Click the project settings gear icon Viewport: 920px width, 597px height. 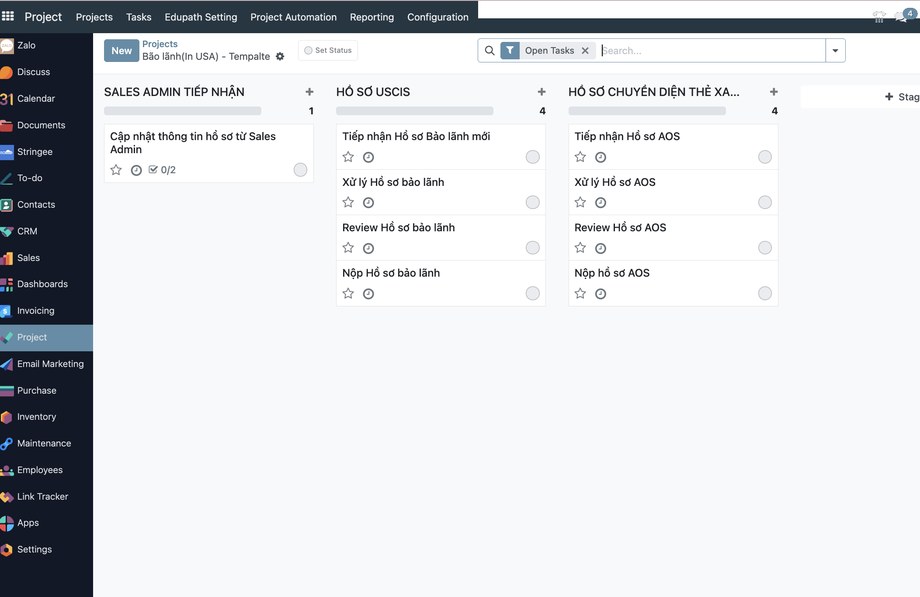[280, 56]
